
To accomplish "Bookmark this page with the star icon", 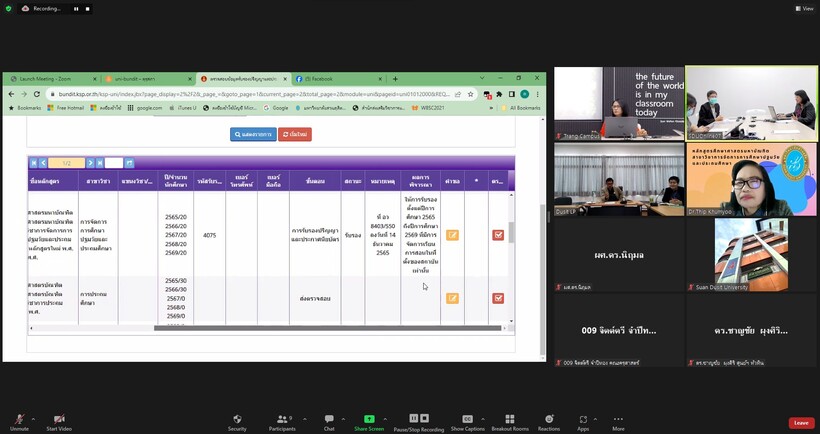I will [x=471, y=94].
